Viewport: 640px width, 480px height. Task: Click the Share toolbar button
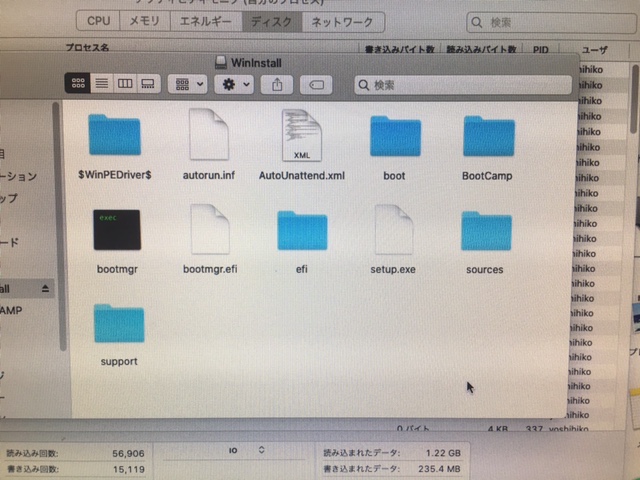pyautogui.click(x=277, y=84)
